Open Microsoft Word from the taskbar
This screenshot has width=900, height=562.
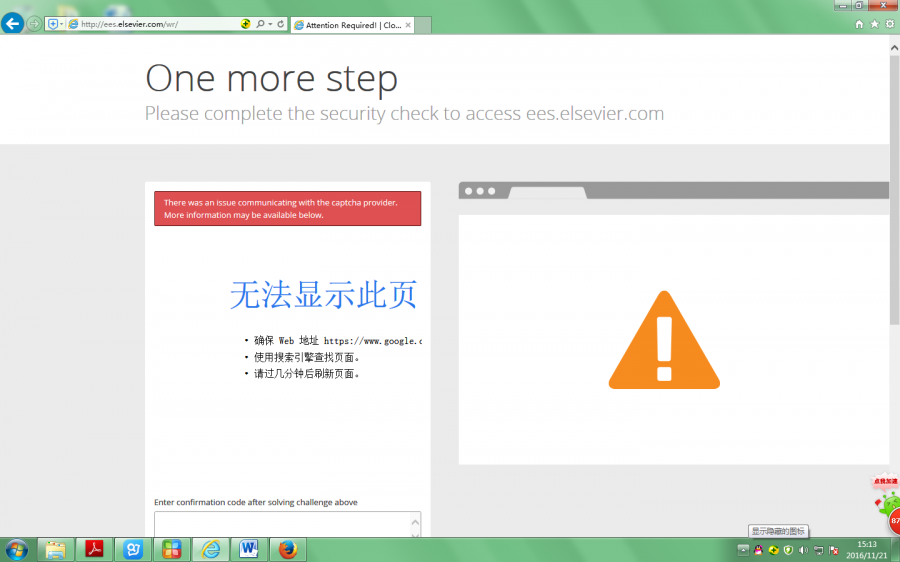pyautogui.click(x=249, y=550)
